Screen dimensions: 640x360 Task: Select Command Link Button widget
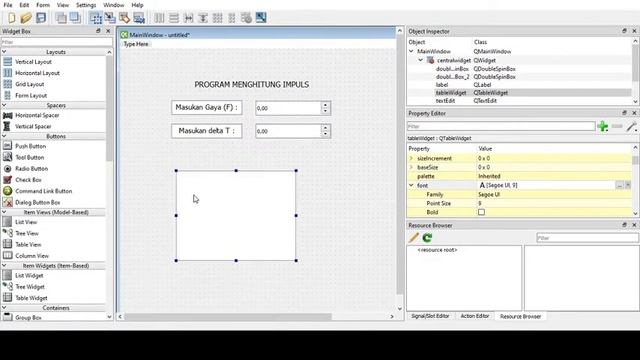click(x=44, y=191)
